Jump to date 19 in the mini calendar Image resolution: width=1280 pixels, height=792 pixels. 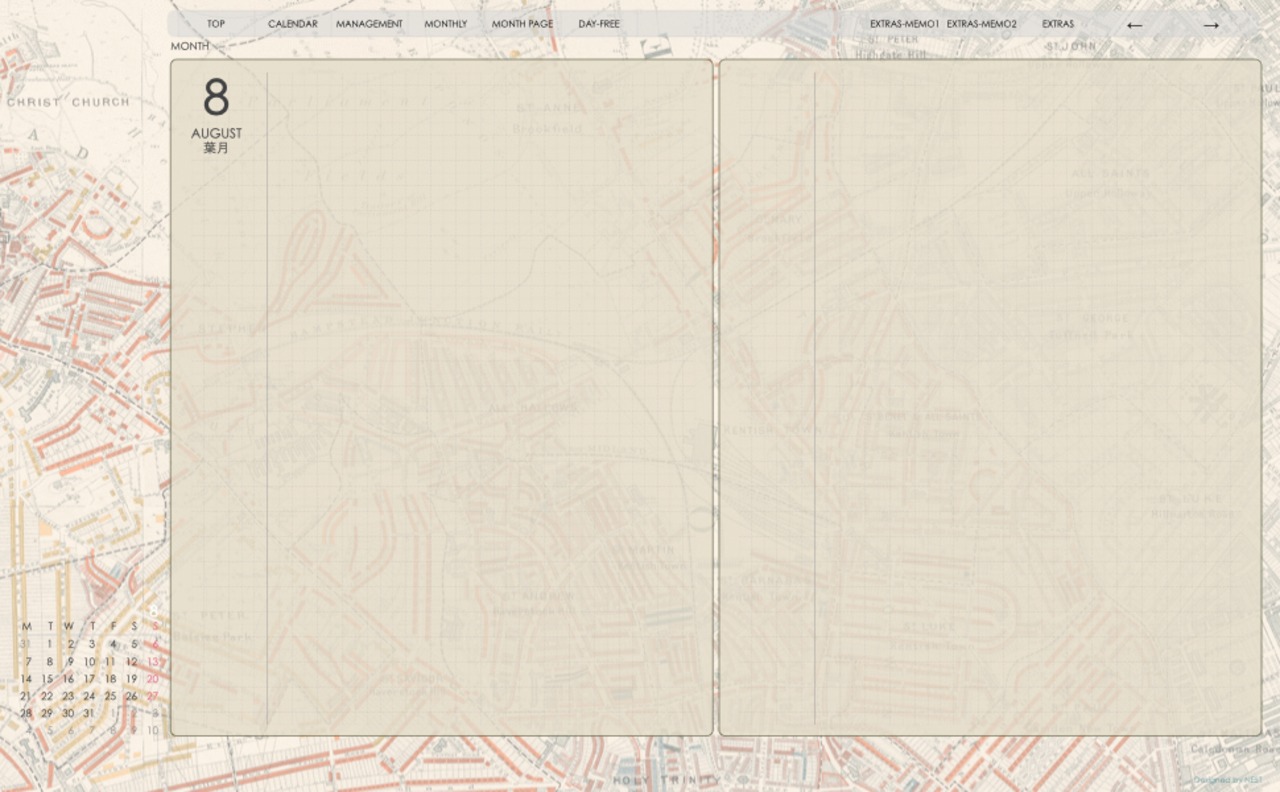131,679
